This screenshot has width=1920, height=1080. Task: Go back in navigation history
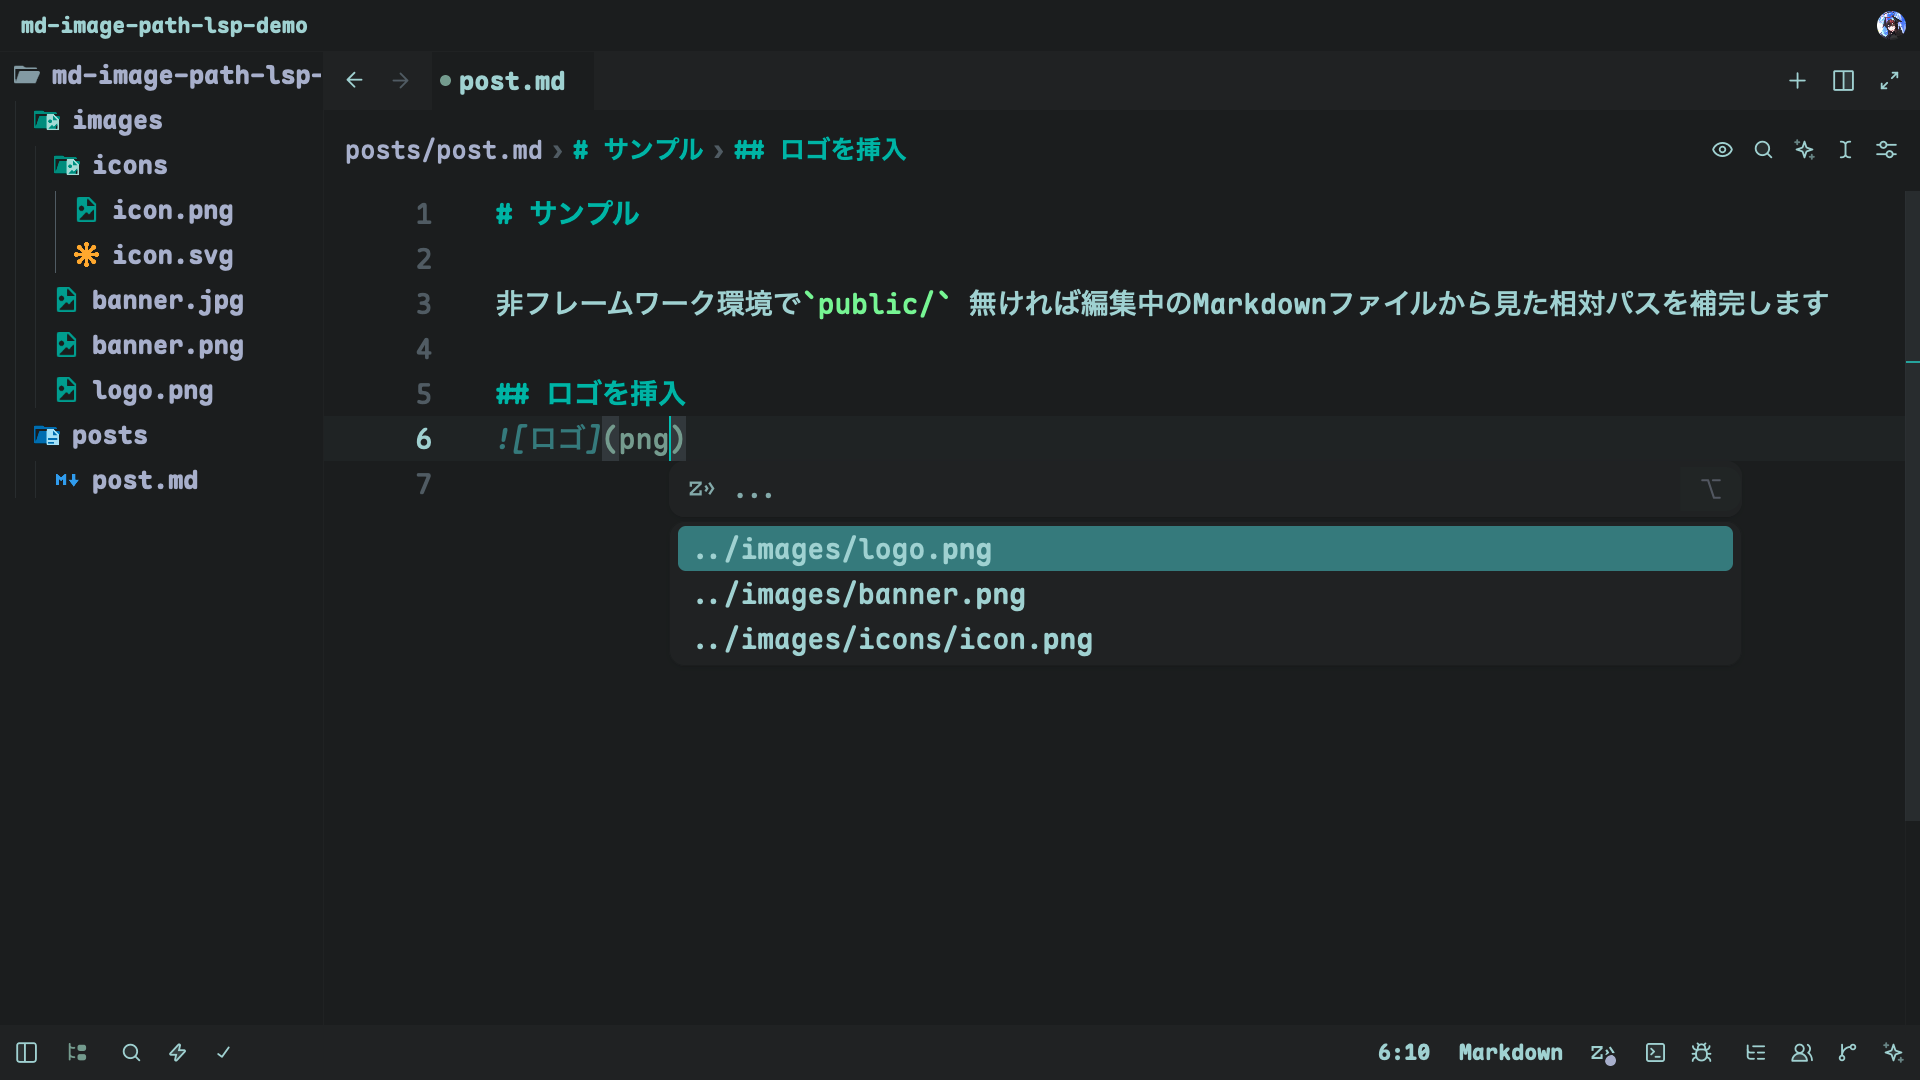pos(354,80)
